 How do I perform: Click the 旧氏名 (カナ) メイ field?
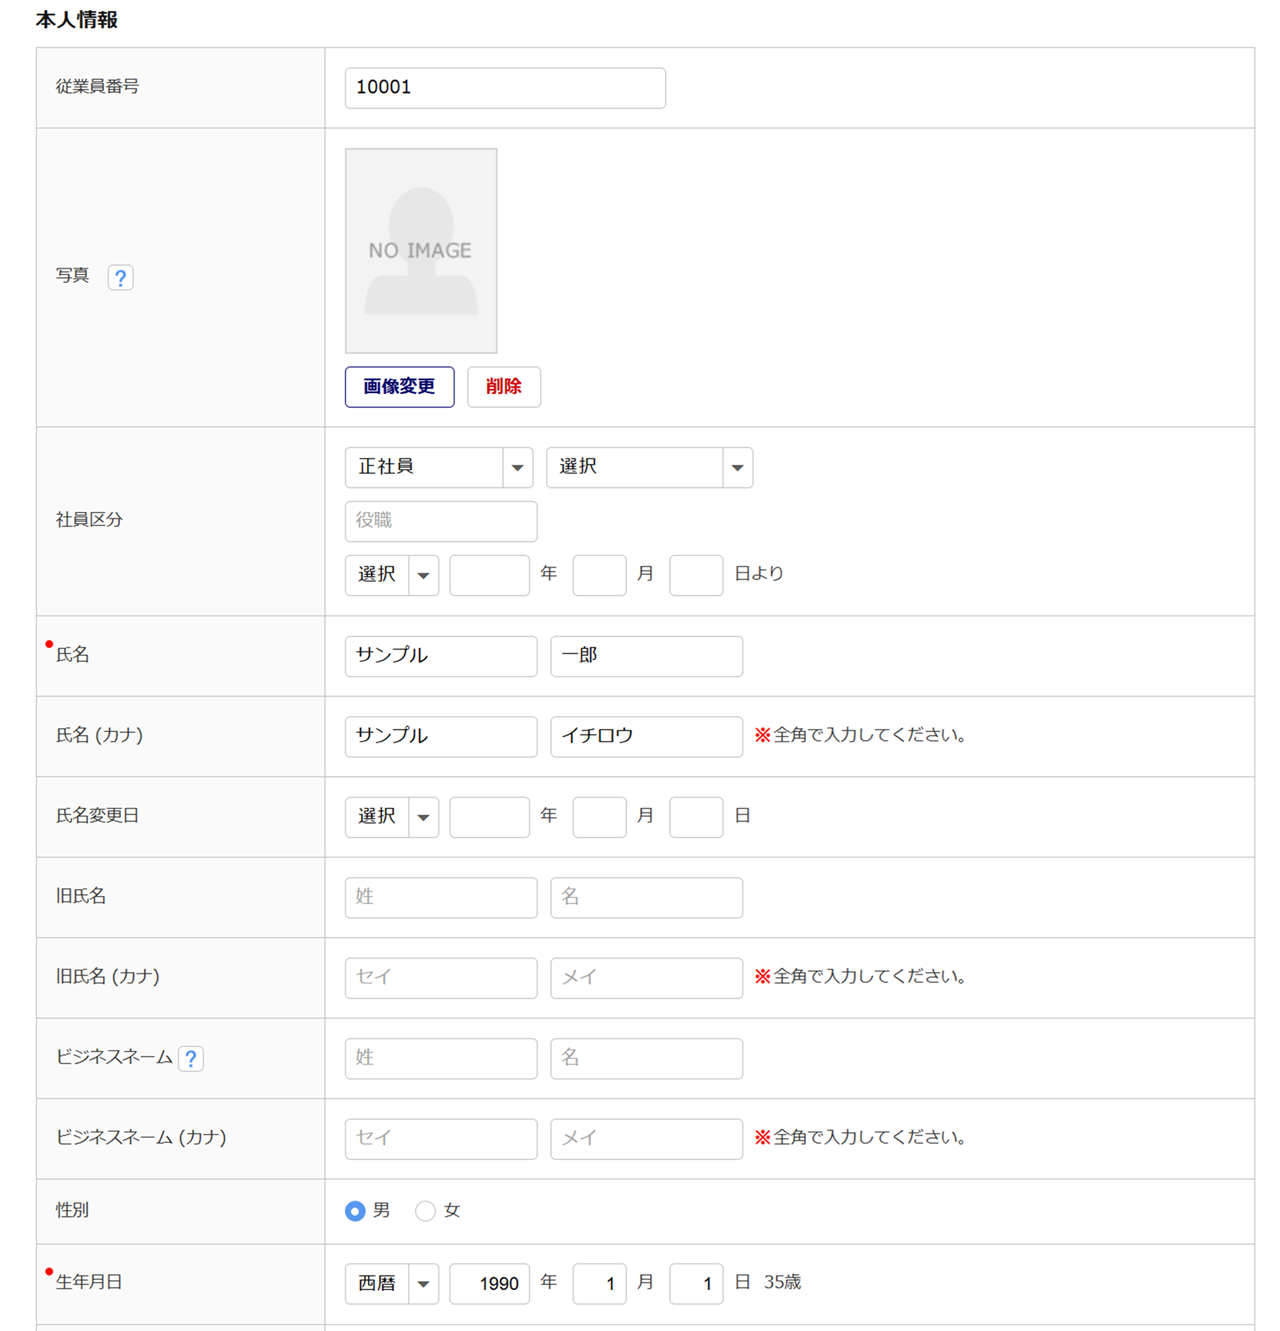coord(646,978)
